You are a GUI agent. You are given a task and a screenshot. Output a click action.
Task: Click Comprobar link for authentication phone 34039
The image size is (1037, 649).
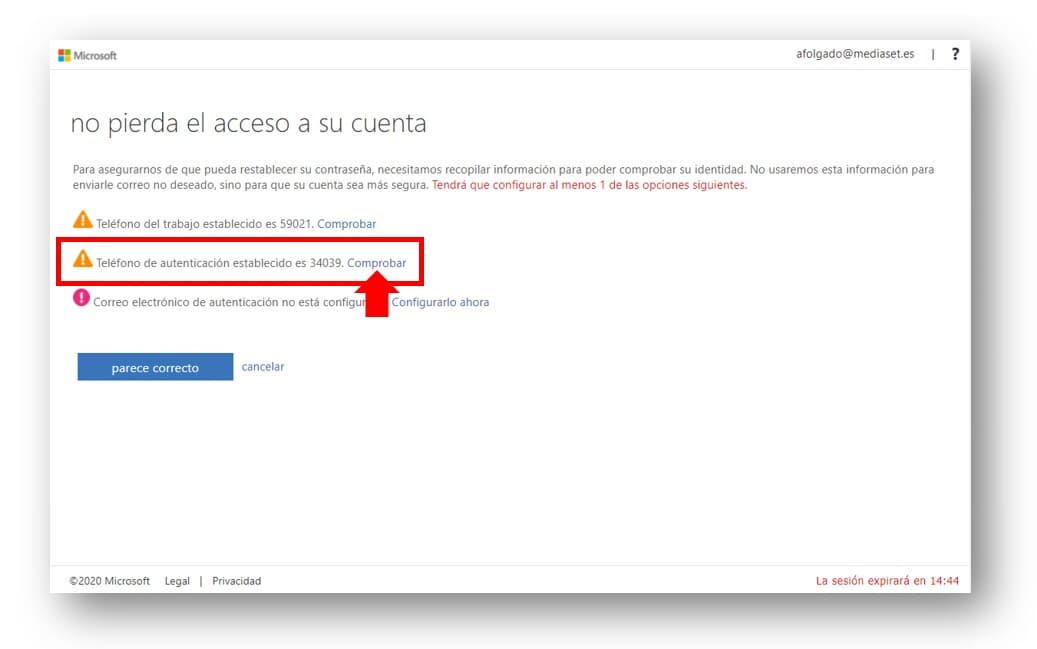(376, 263)
